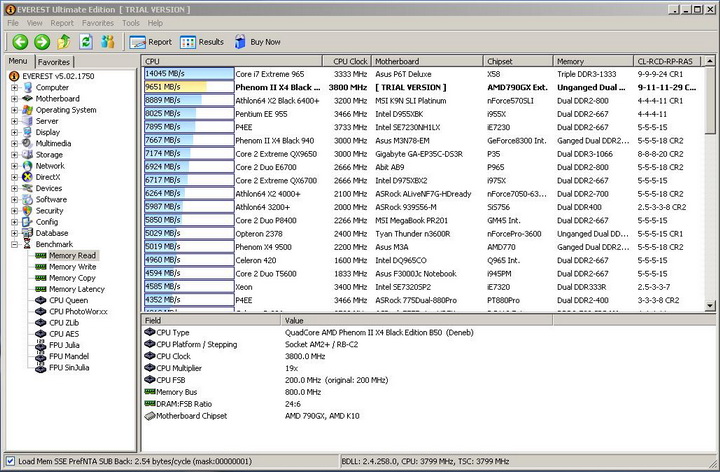This screenshot has width=720, height=472.
Task: Click the Buy Now toolbar button
Action: 258,42
